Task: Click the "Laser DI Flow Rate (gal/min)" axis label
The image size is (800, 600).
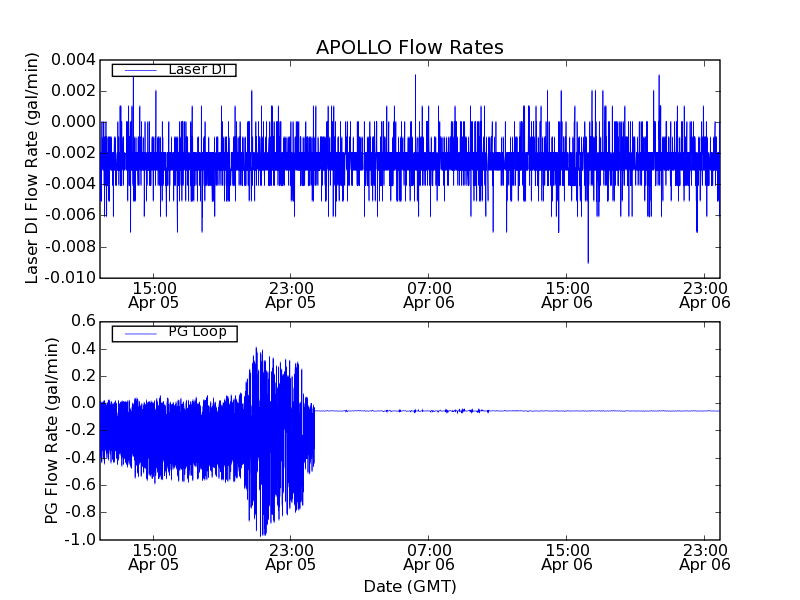Action: point(32,167)
